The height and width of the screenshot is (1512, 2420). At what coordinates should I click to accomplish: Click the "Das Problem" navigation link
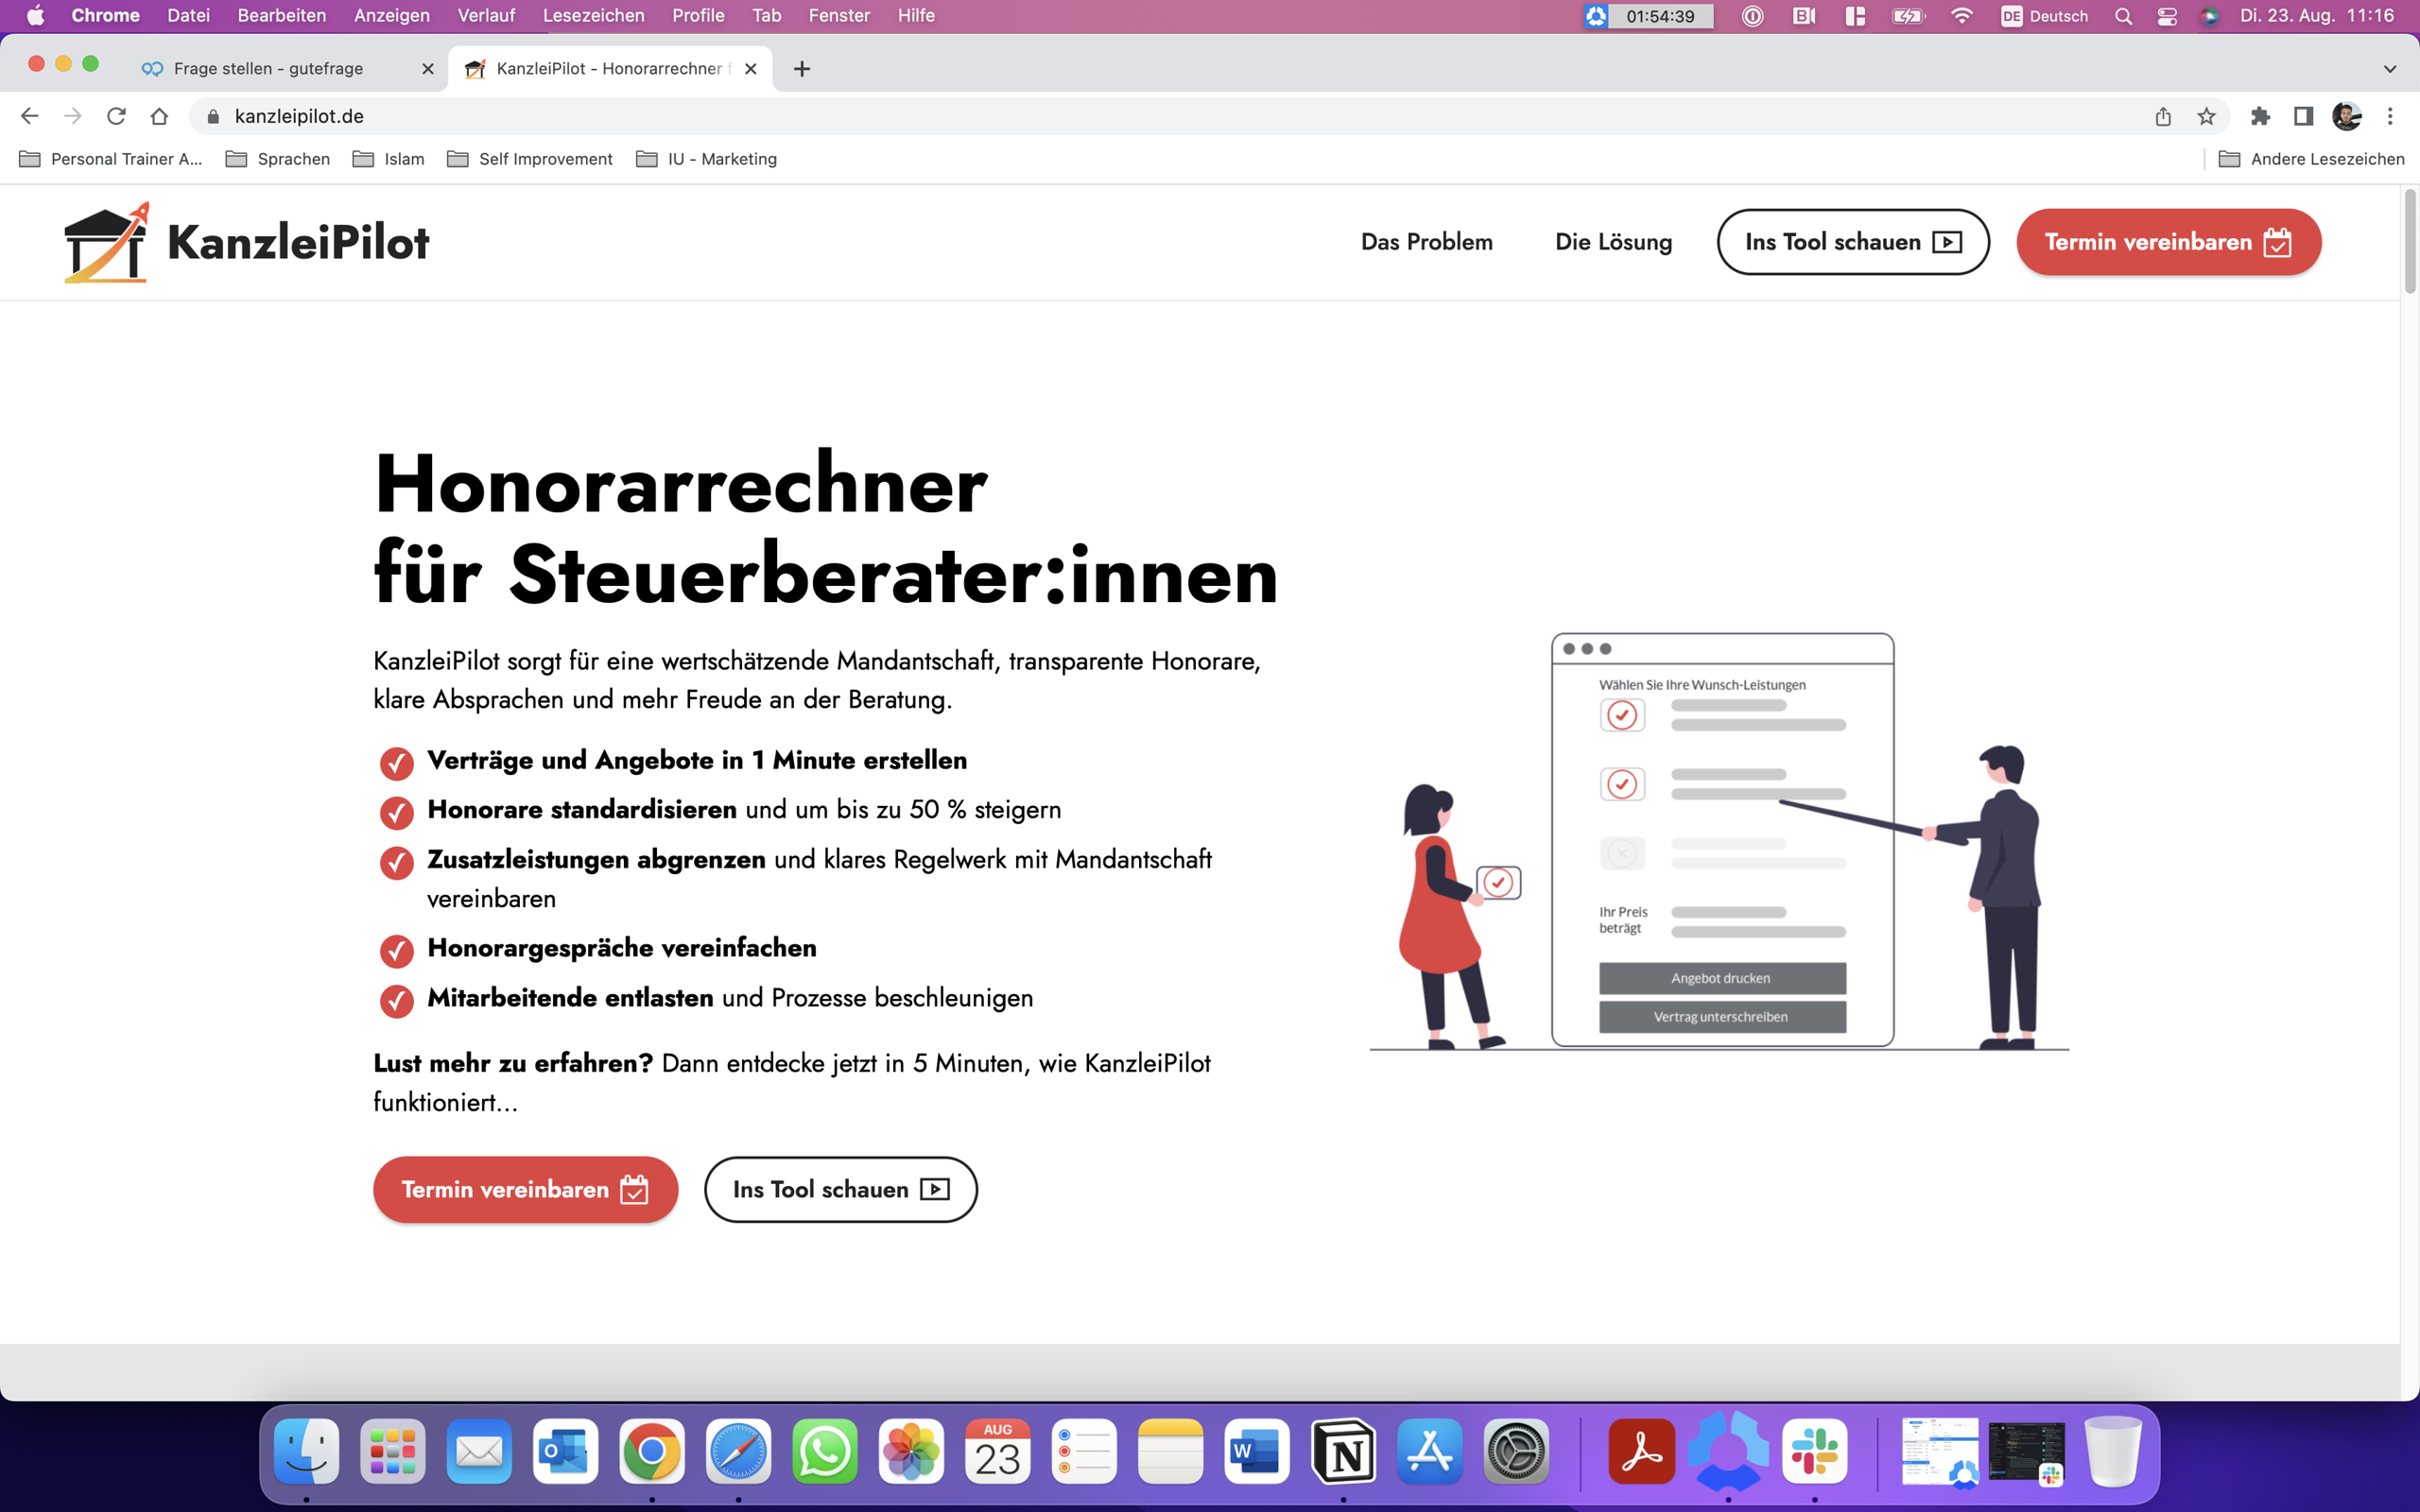coord(1426,241)
